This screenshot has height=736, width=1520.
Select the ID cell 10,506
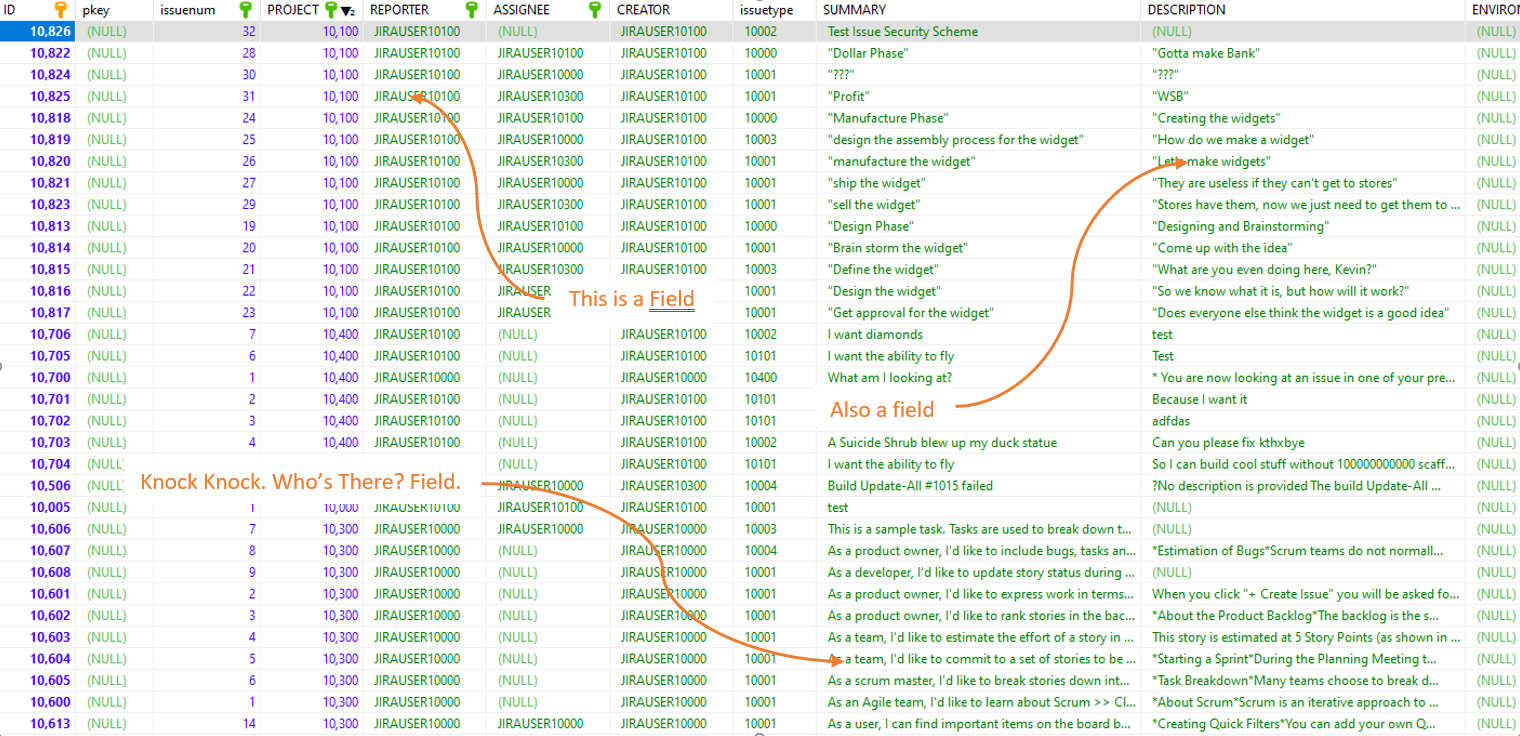coord(50,486)
